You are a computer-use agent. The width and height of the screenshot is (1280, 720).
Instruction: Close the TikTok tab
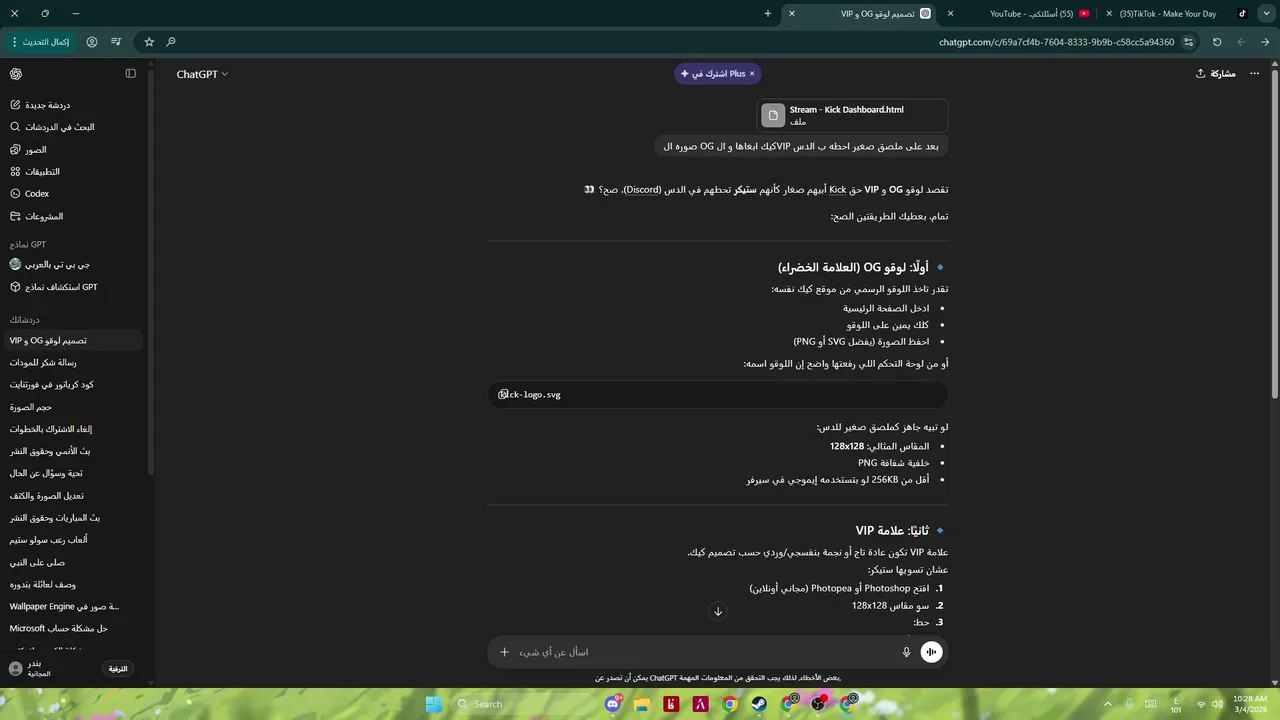click(x=1109, y=14)
